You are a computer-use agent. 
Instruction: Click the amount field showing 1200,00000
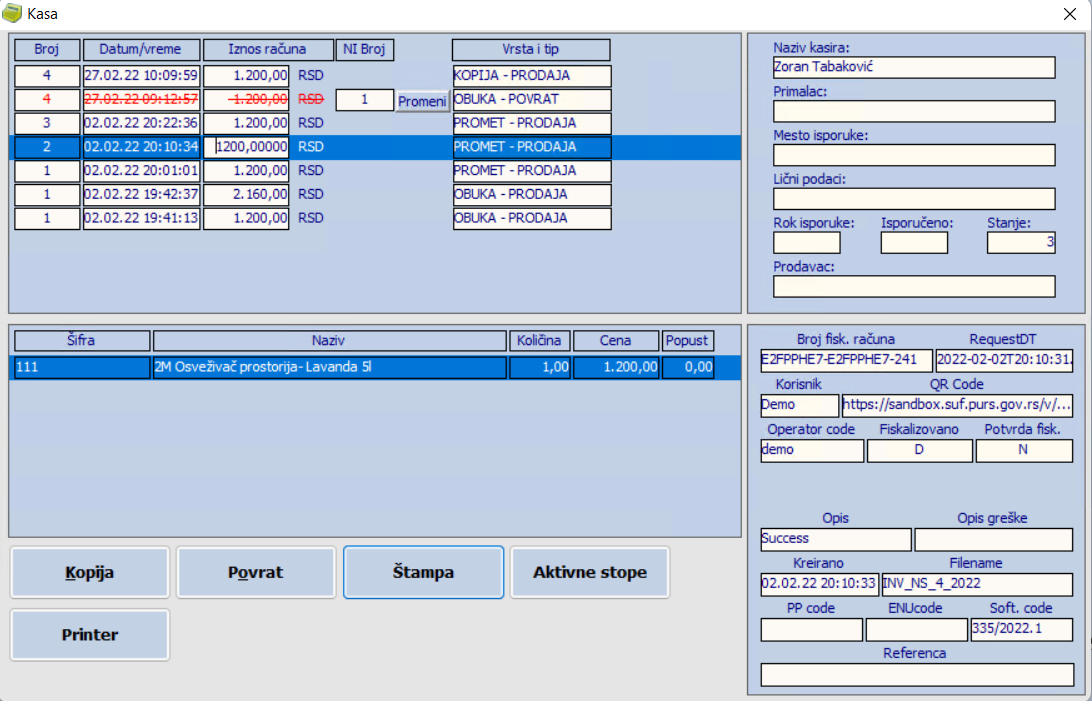click(x=247, y=147)
